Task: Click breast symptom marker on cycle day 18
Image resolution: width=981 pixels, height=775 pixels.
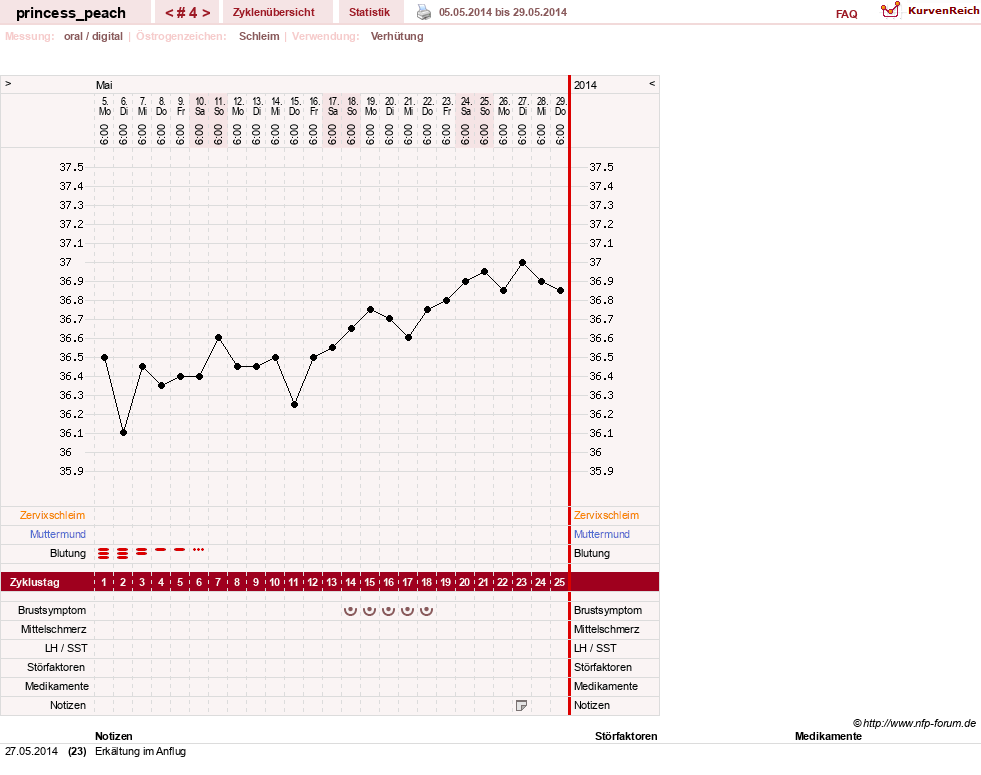Action: click(x=427, y=610)
